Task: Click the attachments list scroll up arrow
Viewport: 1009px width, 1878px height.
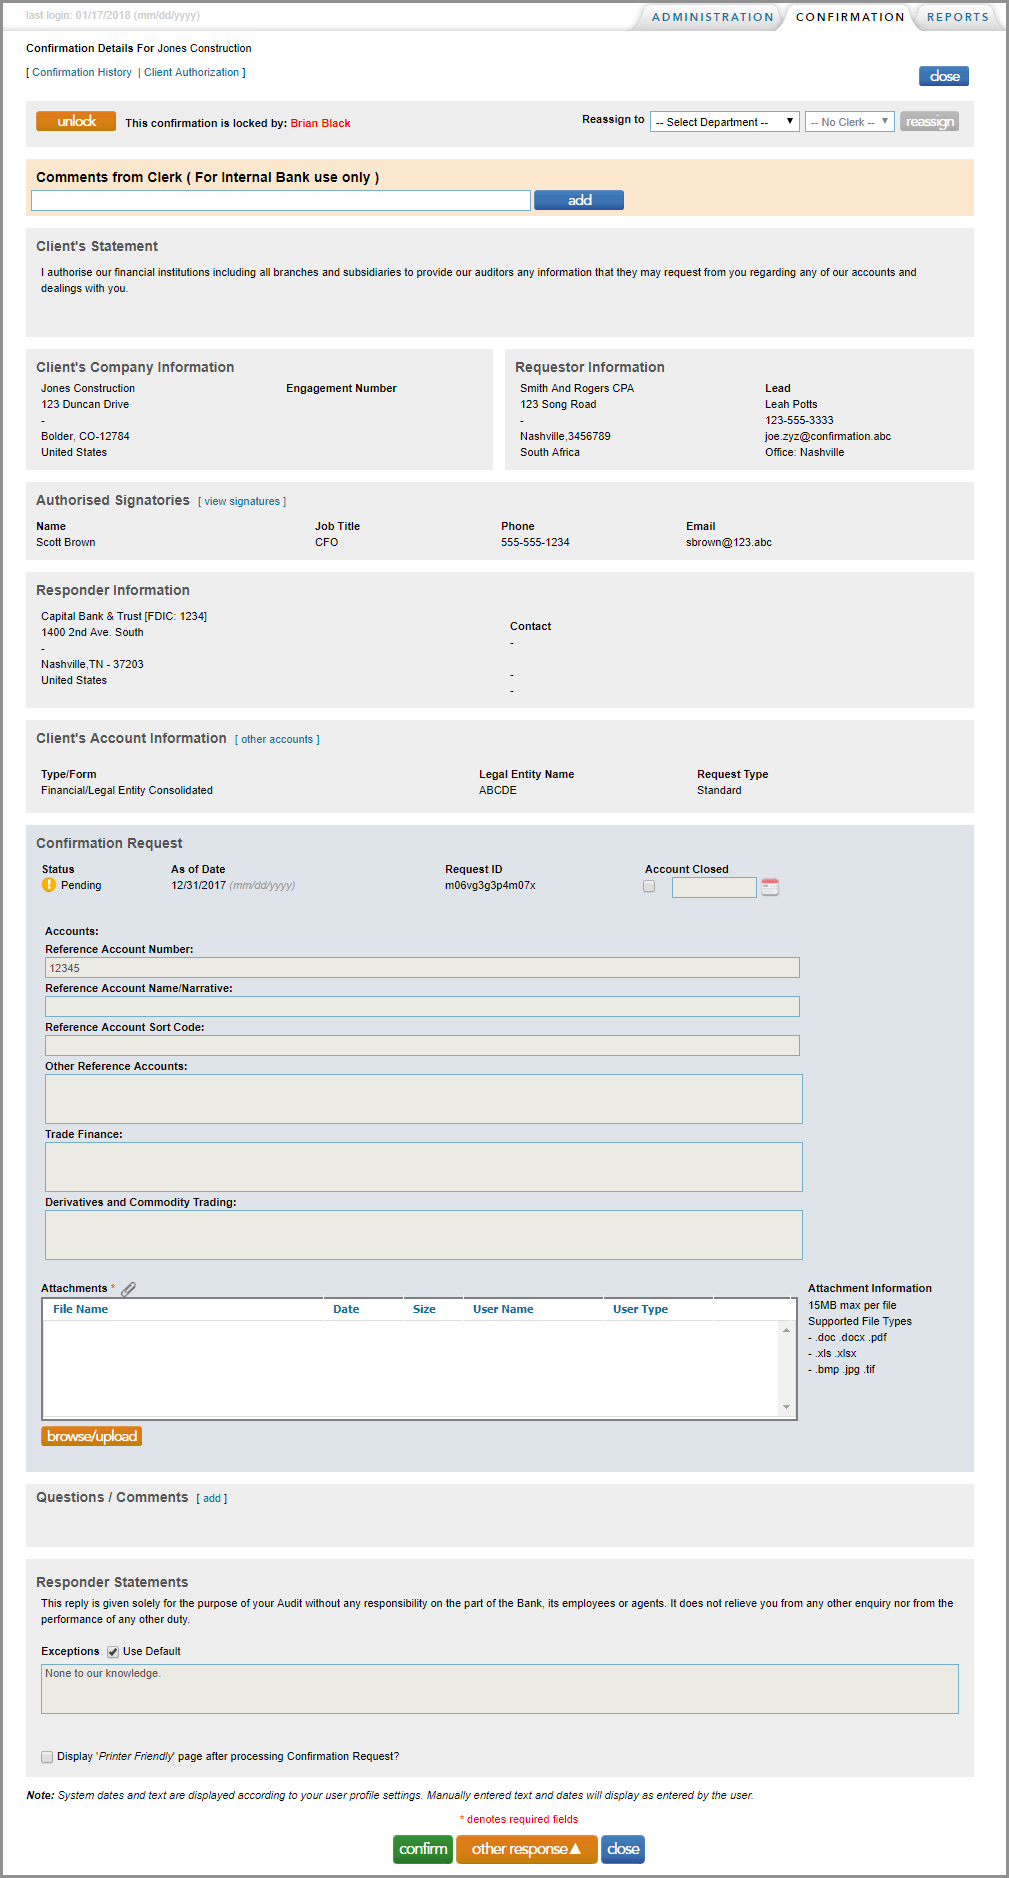Action: click(x=786, y=1330)
